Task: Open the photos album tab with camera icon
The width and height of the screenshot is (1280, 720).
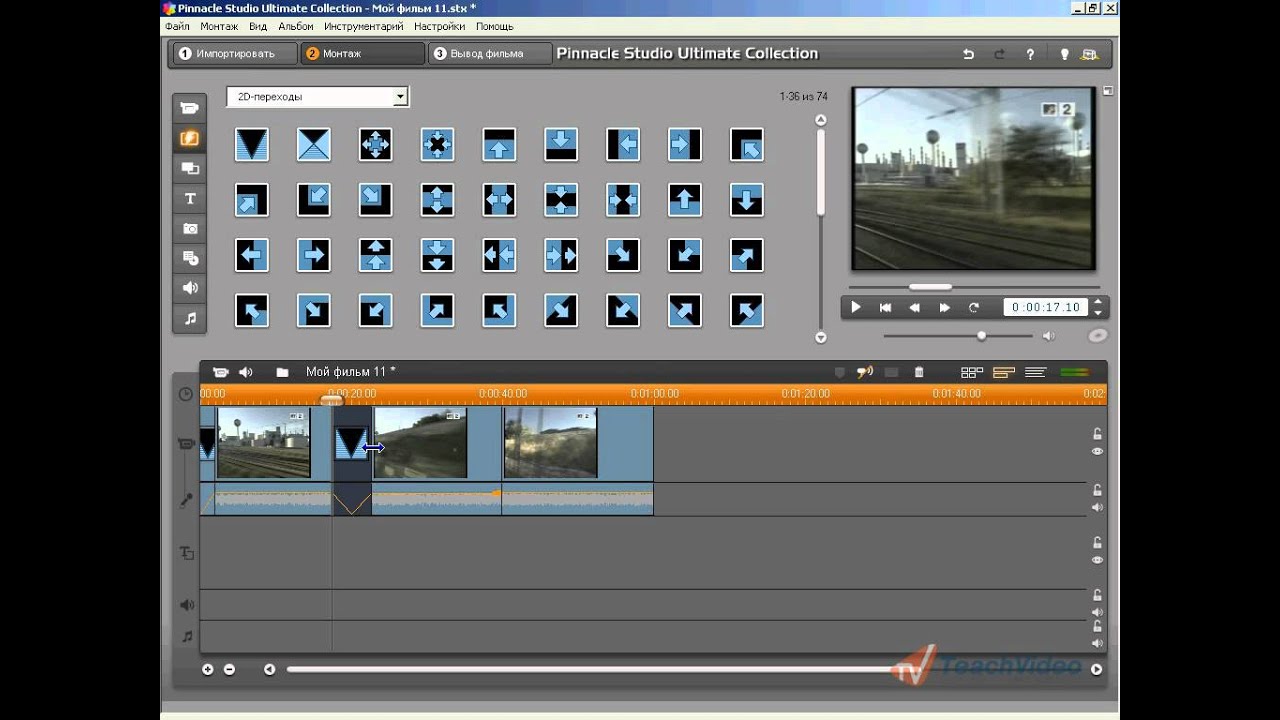Action: (x=189, y=228)
